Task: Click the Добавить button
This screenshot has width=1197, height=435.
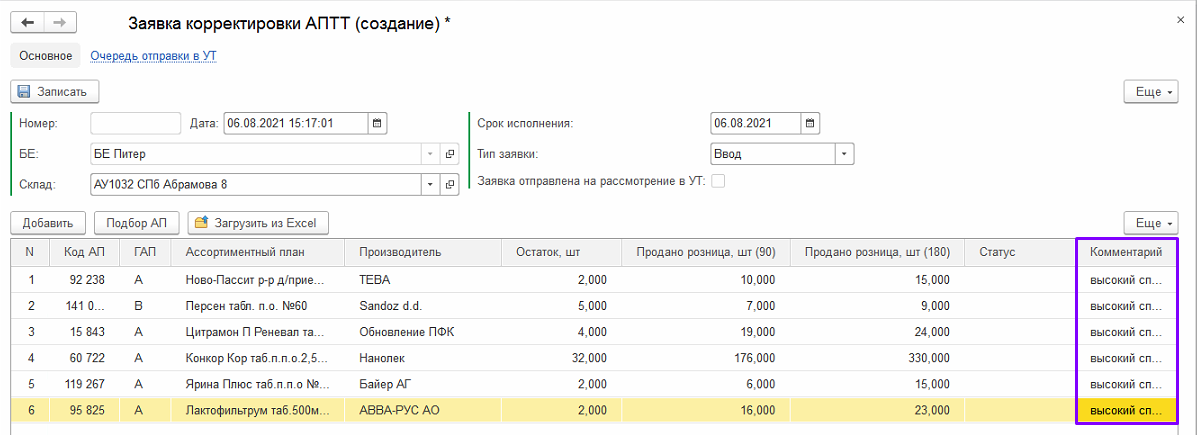Action: [48, 222]
